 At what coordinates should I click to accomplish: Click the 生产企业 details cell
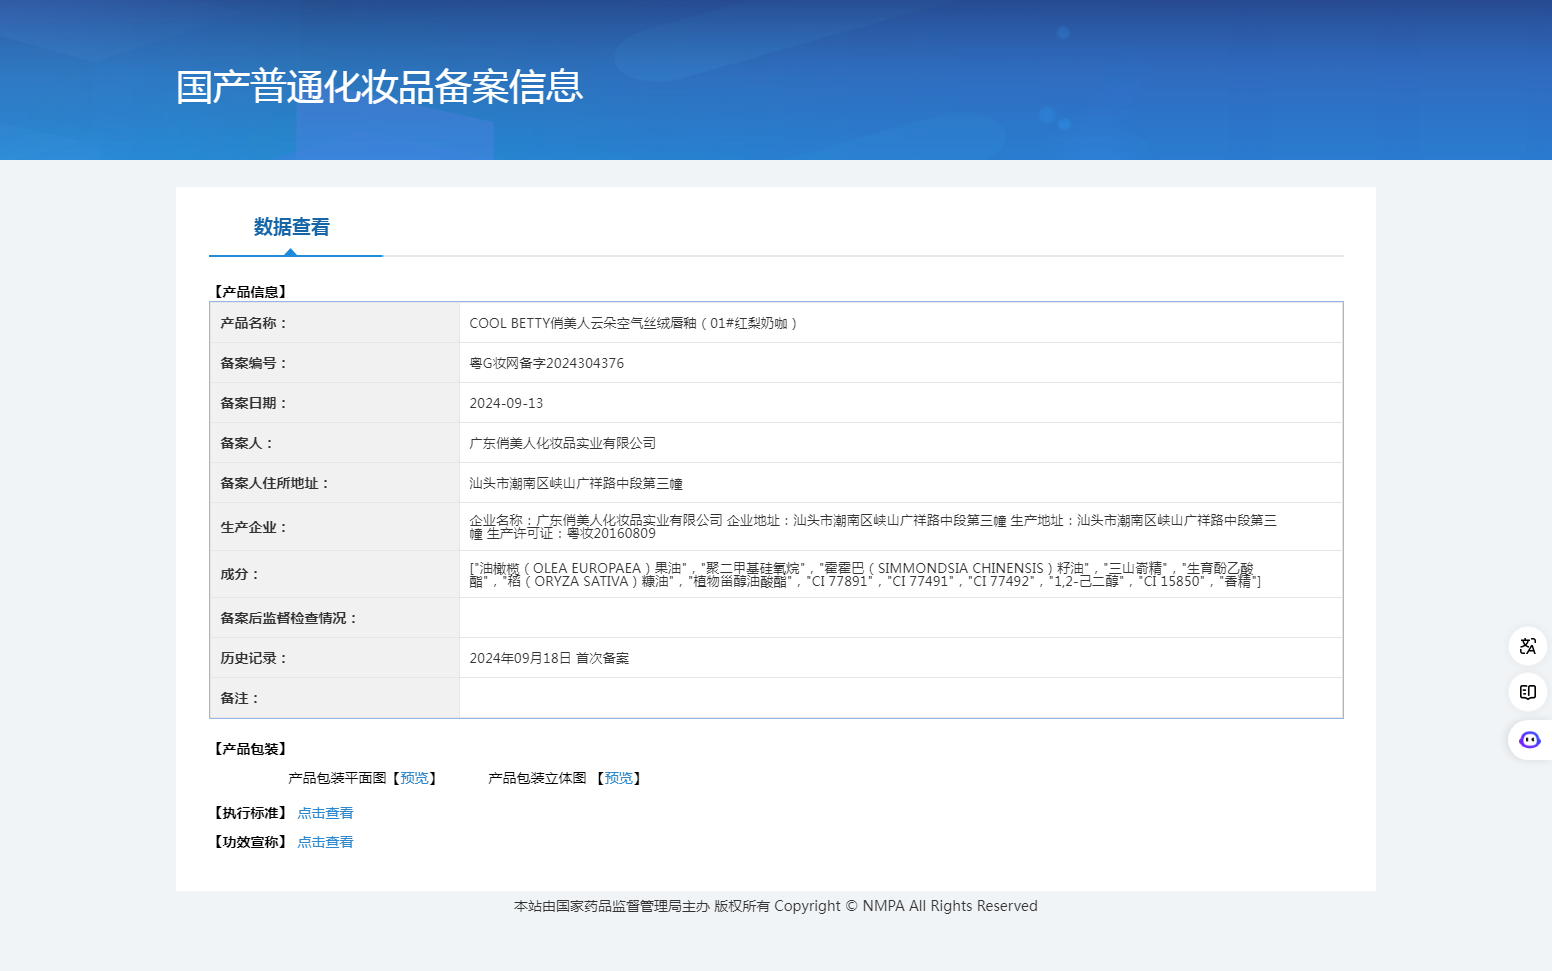872,526
